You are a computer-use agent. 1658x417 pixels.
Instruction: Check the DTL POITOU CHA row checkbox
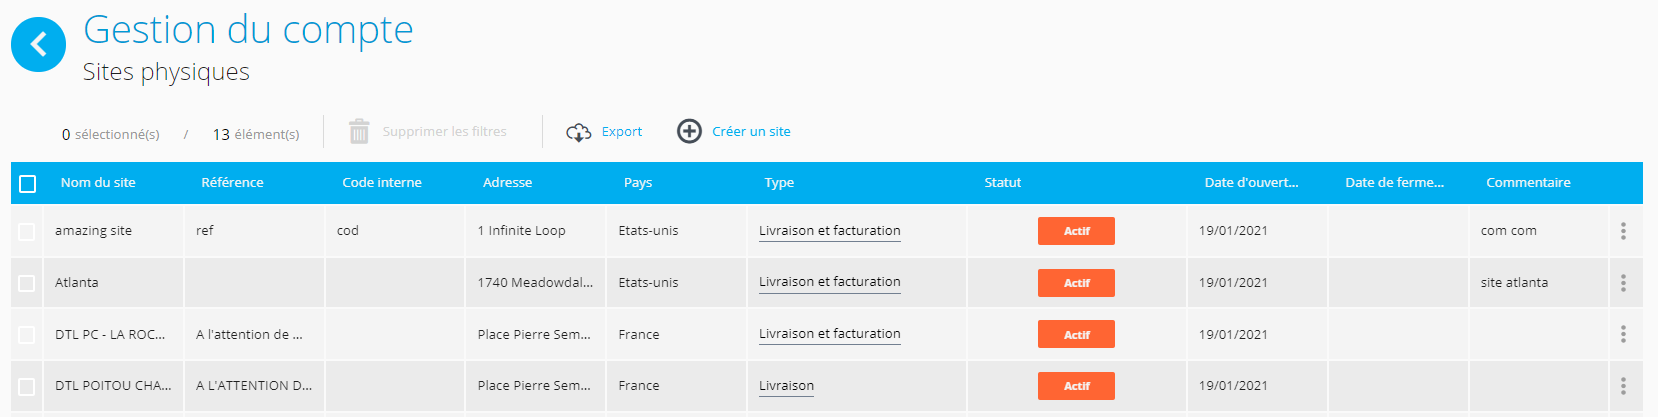(27, 386)
